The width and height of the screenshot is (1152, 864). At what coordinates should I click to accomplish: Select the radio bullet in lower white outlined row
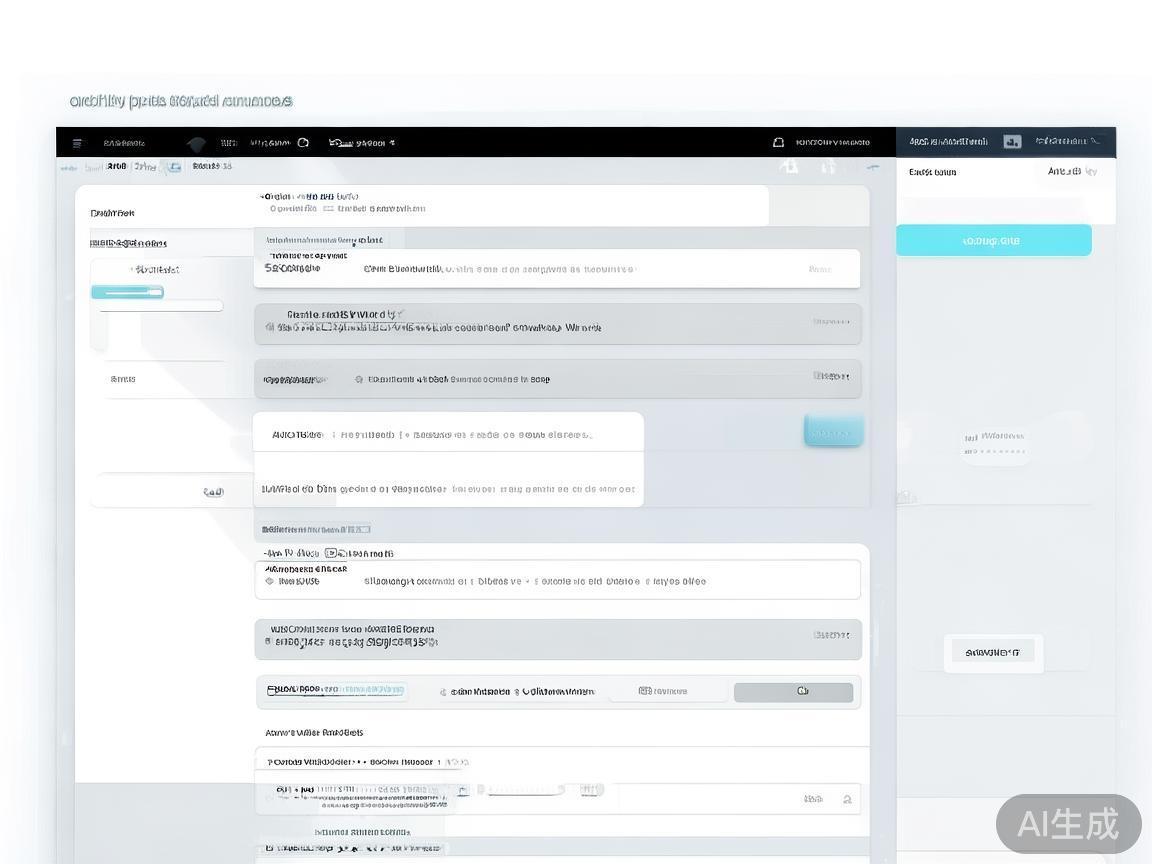click(x=269, y=581)
